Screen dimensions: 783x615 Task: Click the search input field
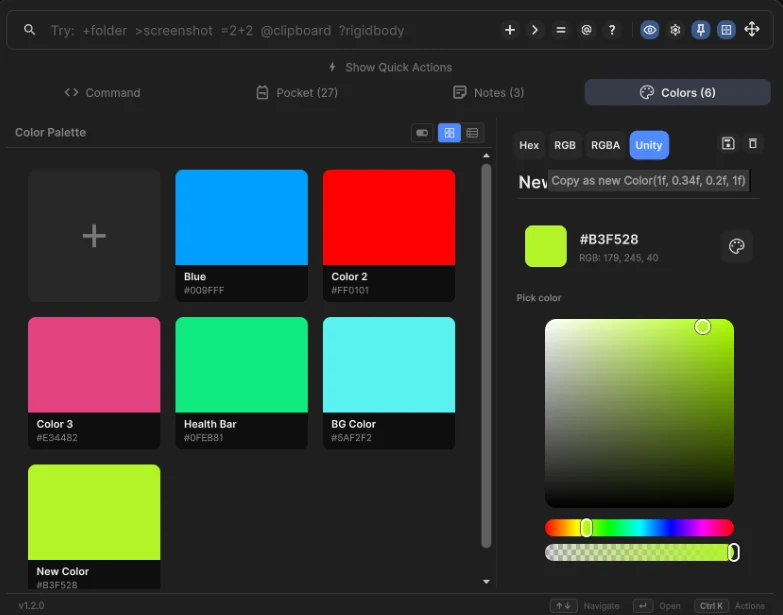272,30
